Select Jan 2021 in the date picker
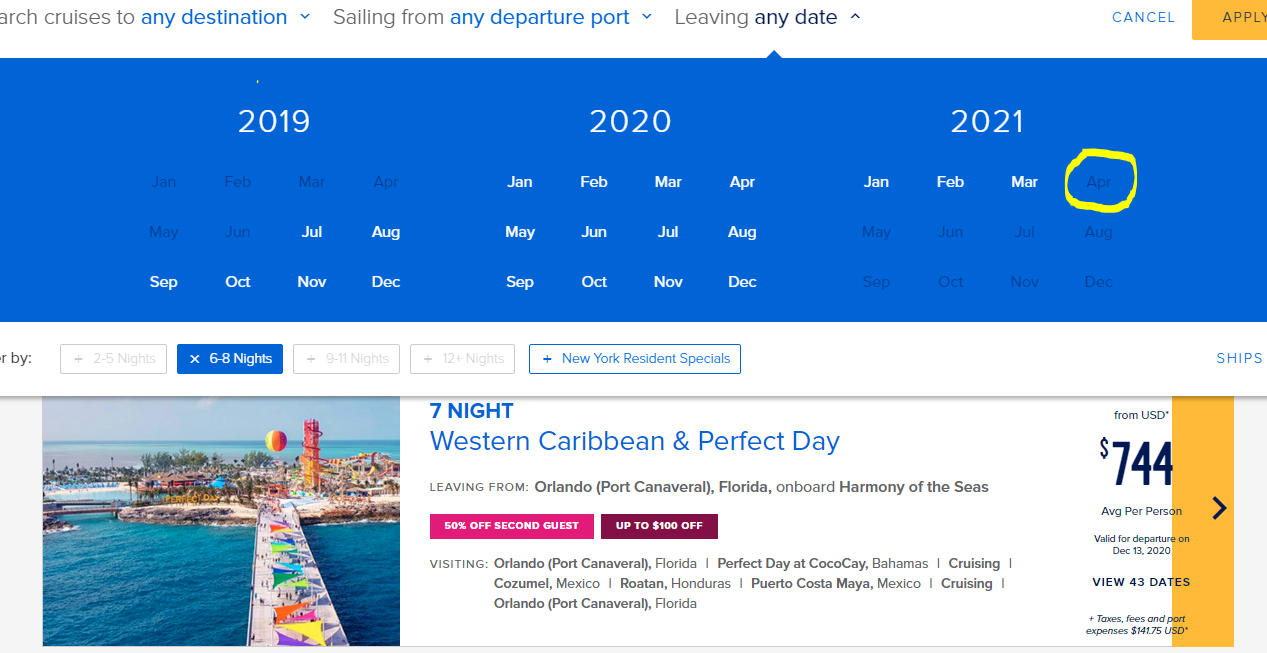 (x=876, y=182)
